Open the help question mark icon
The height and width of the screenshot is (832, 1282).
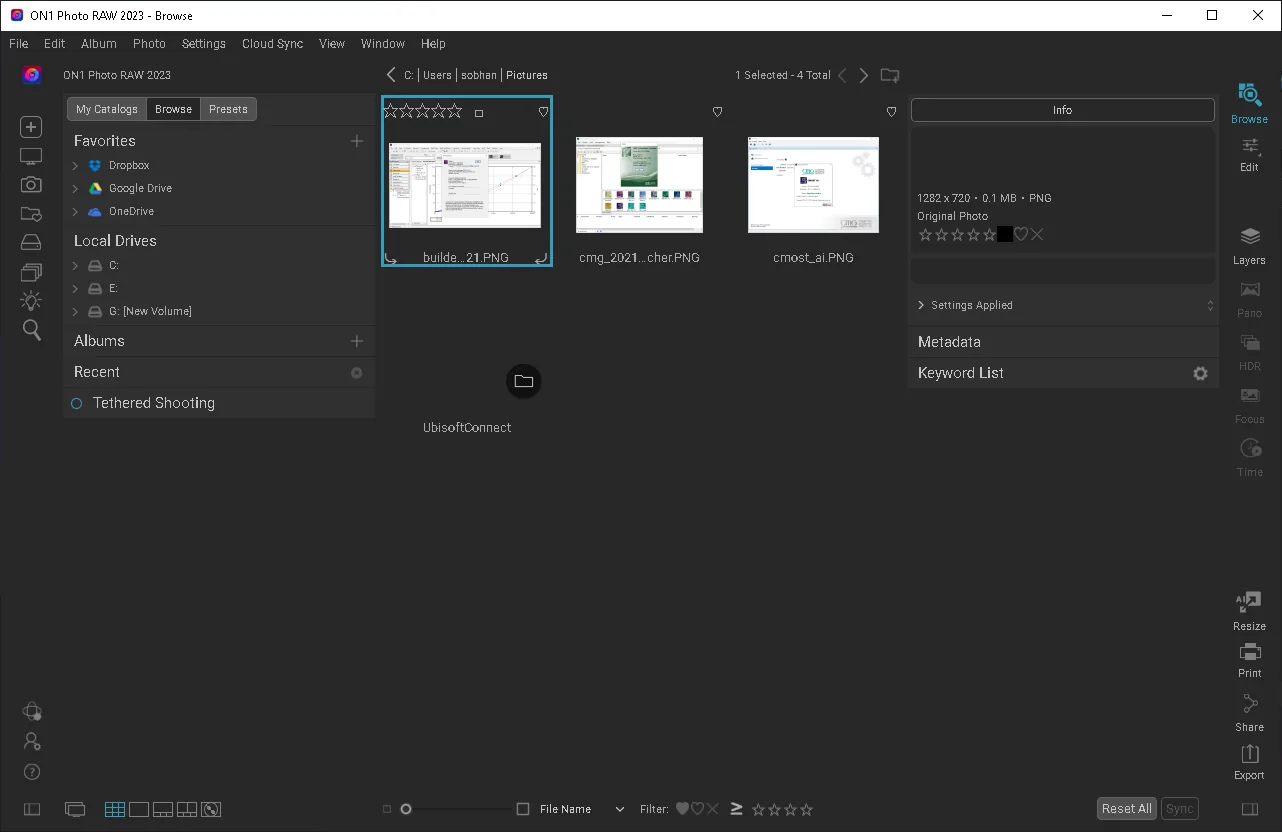coord(31,772)
